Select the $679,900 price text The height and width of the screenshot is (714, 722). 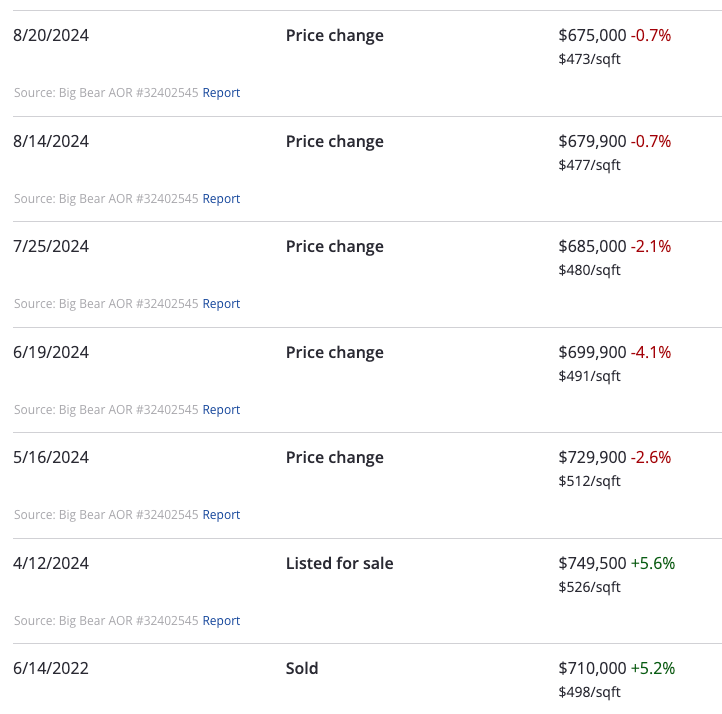coord(592,142)
